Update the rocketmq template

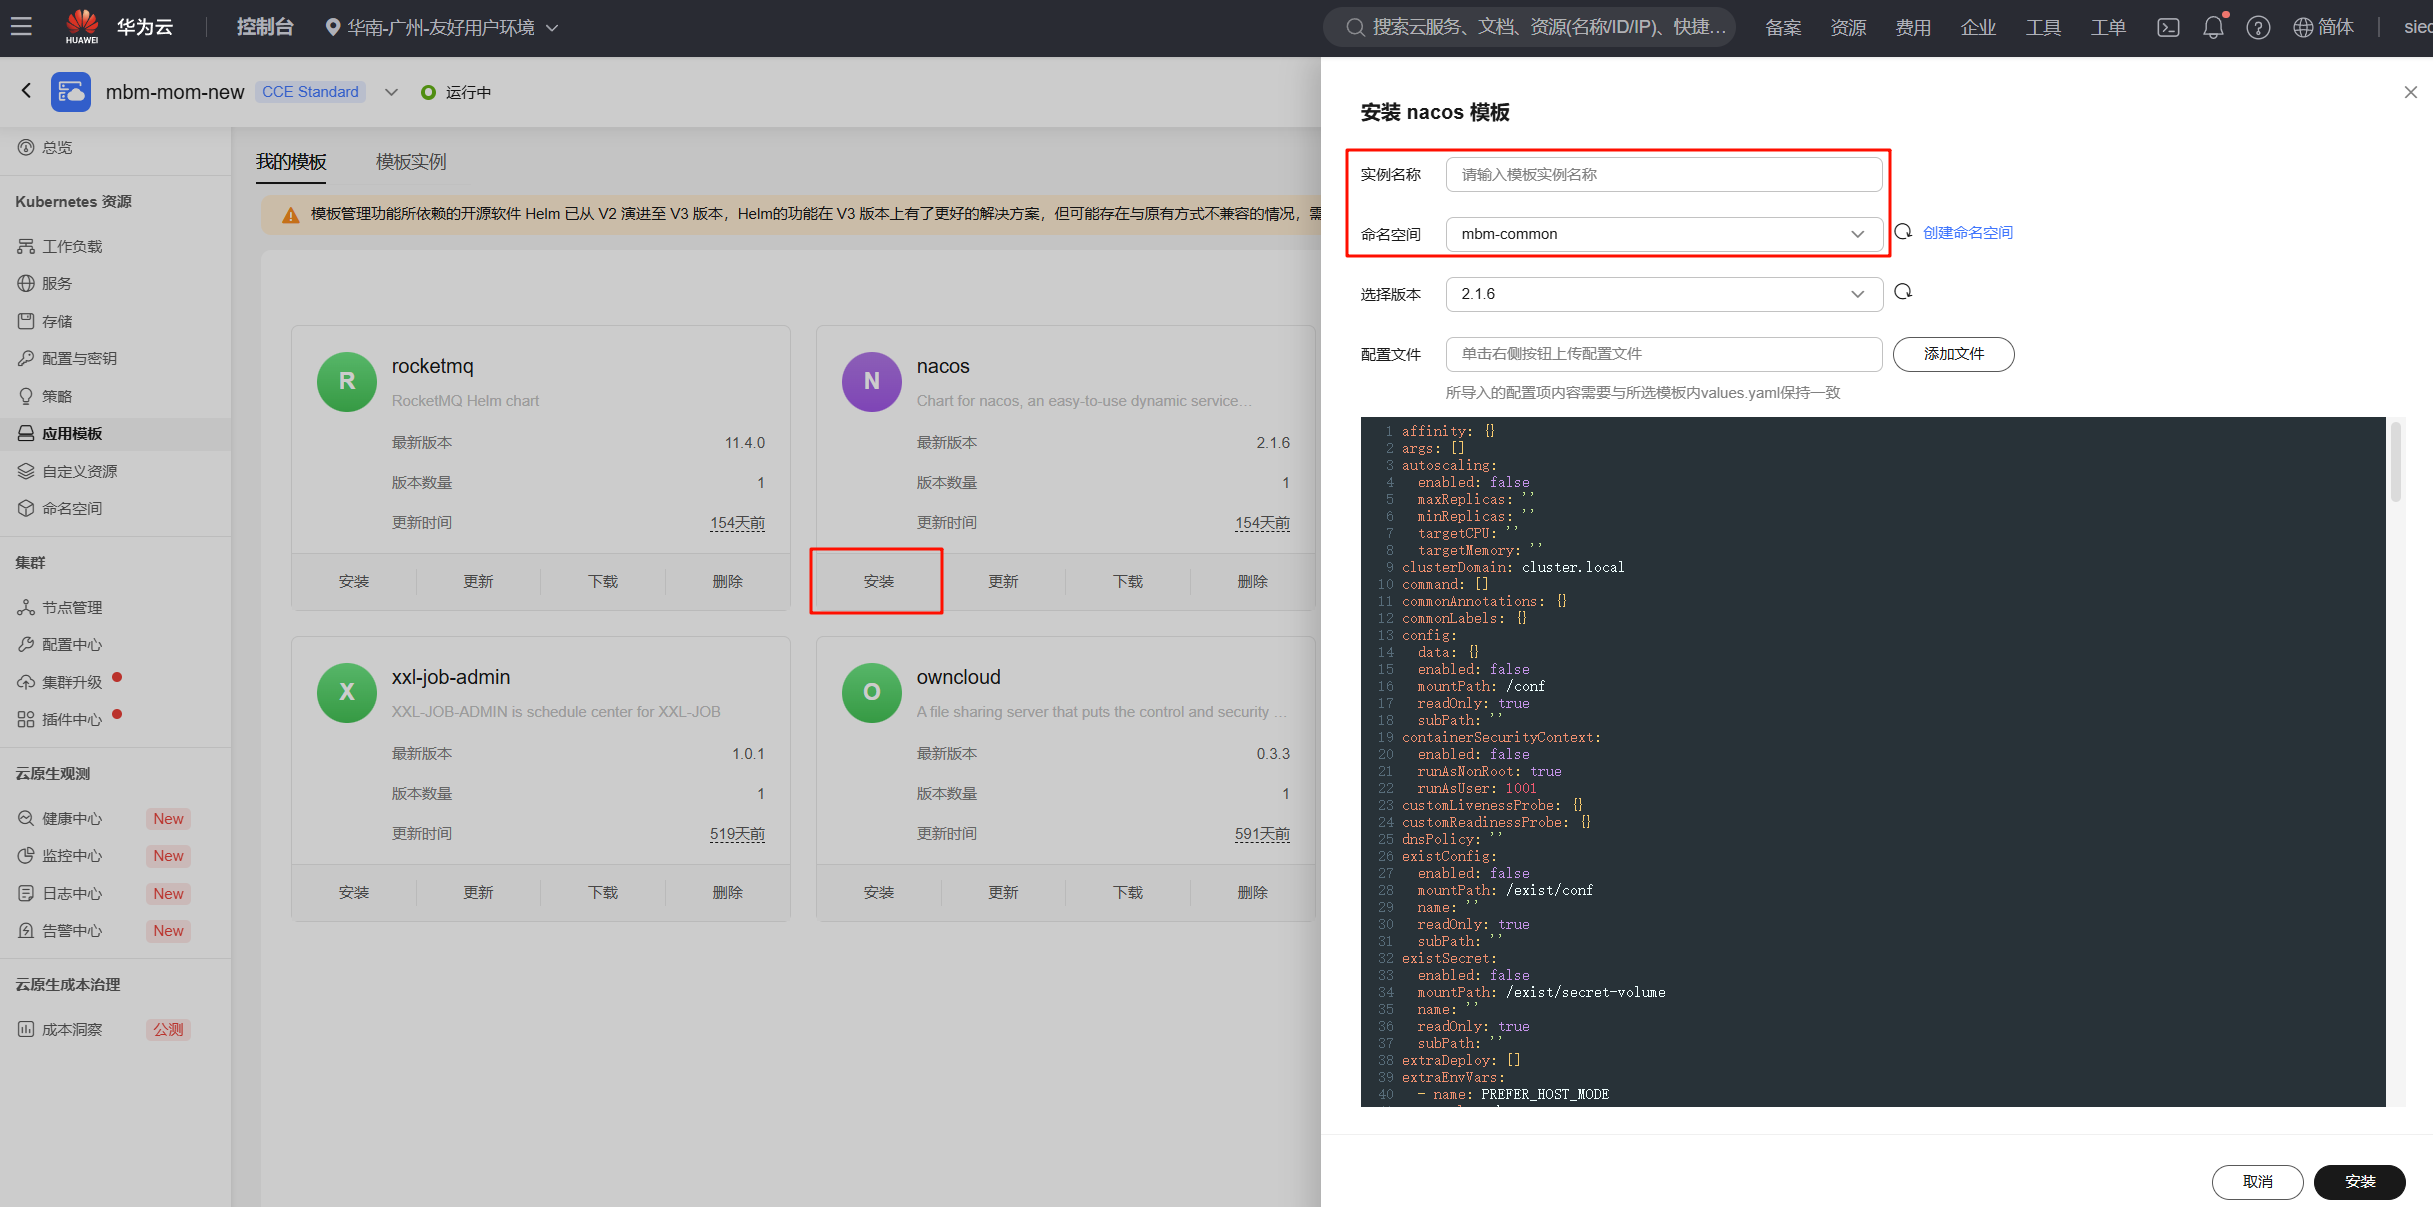pos(478,581)
